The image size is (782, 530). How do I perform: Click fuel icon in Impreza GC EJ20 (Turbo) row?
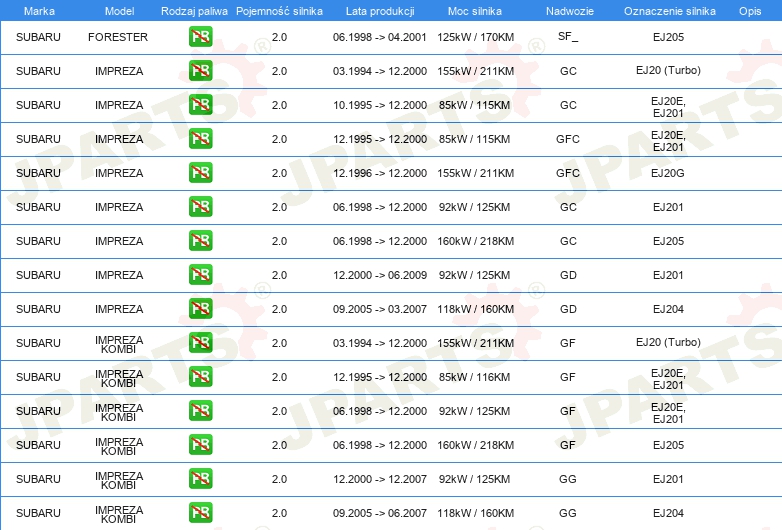click(200, 71)
